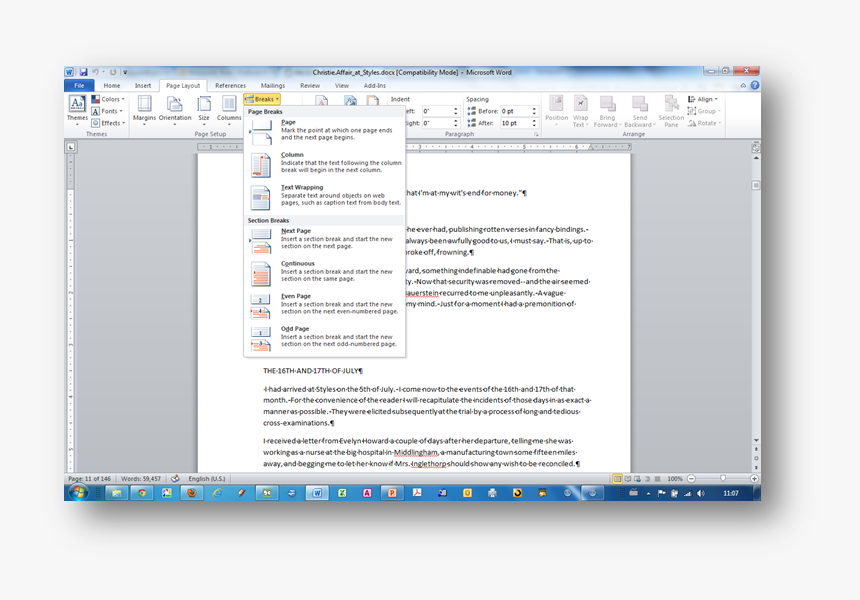
Task: Open the Windows Start menu
Action: click(78, 493)
